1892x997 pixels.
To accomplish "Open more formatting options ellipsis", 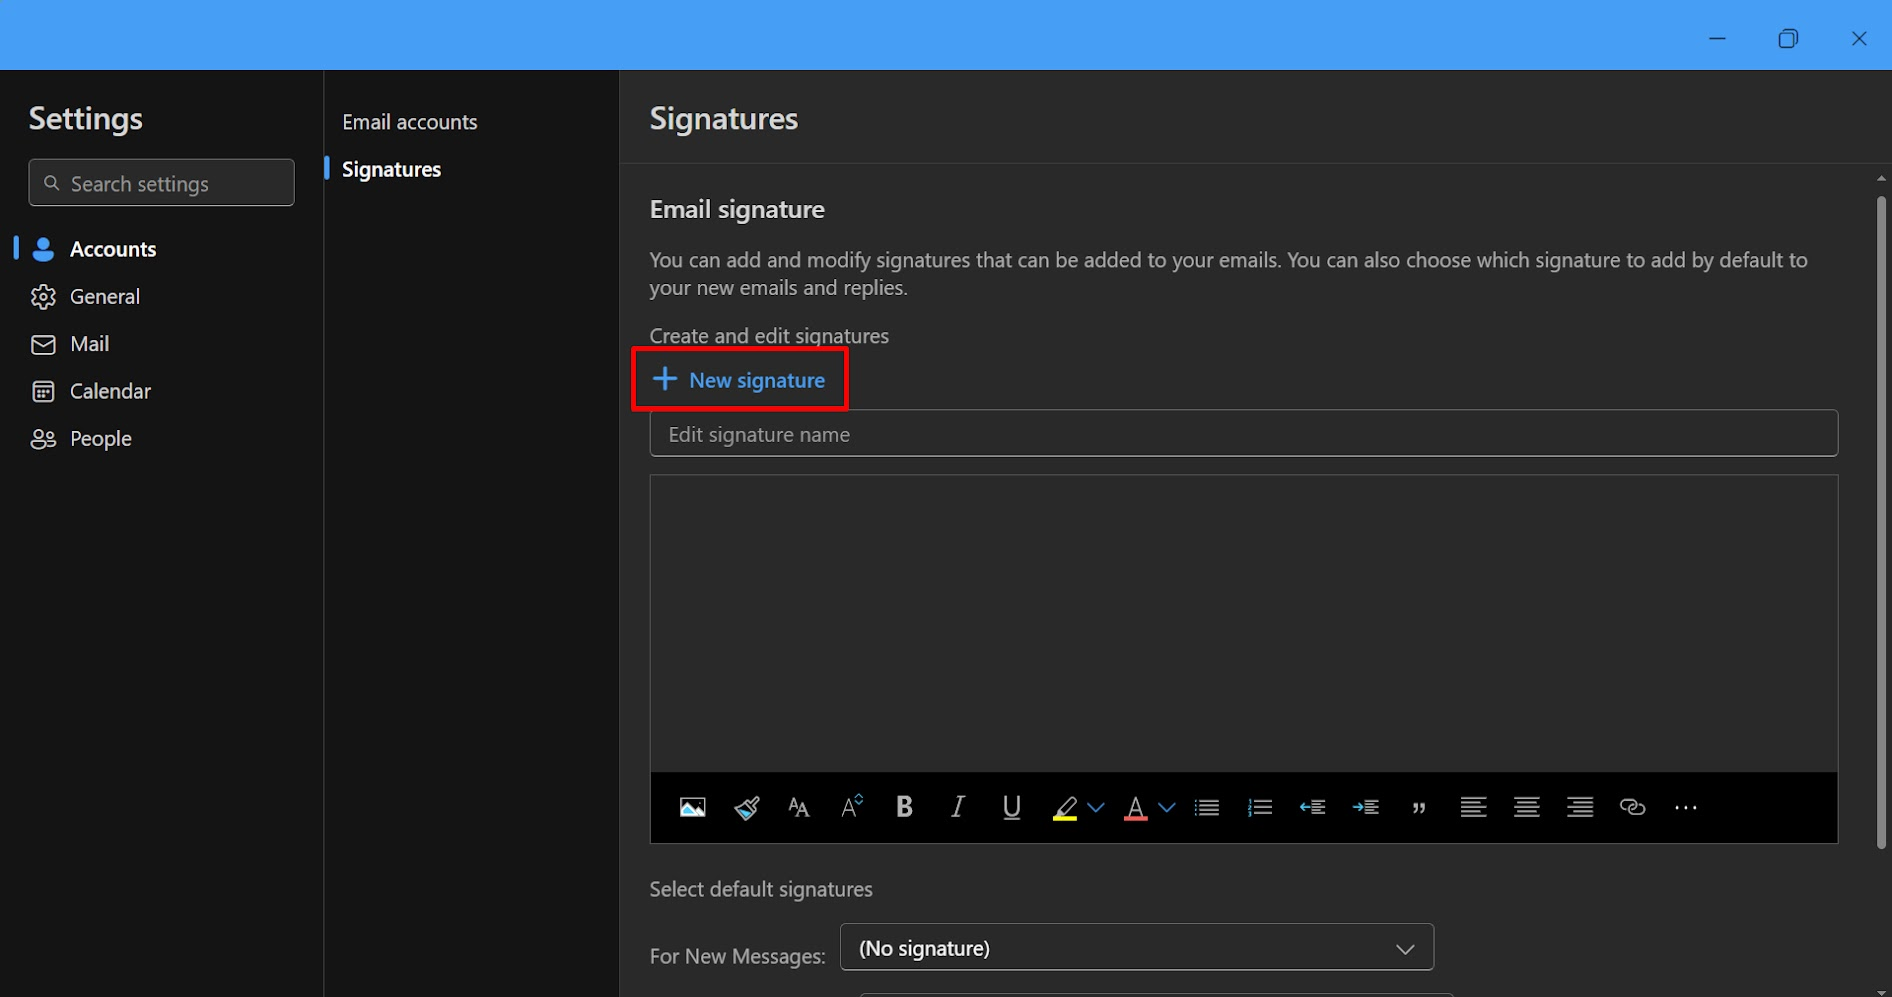I will coord(1686,808).
